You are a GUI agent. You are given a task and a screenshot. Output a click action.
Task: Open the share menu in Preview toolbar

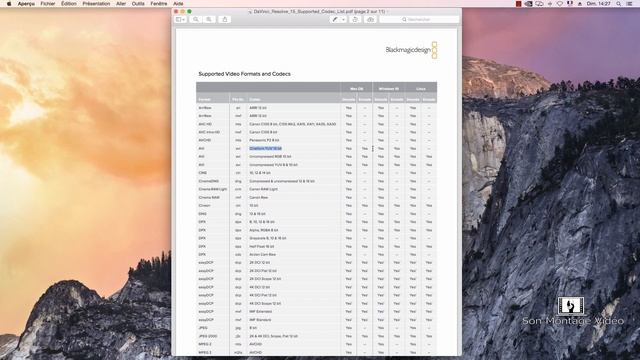[224, 19]
